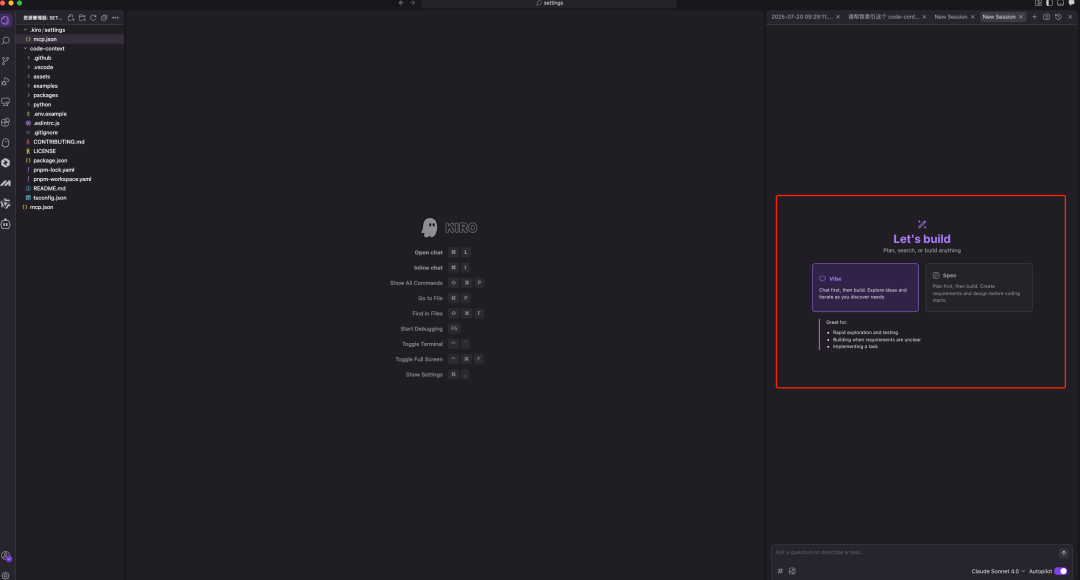Expand the python folder

pyautogui.click(x=69, y=105)
